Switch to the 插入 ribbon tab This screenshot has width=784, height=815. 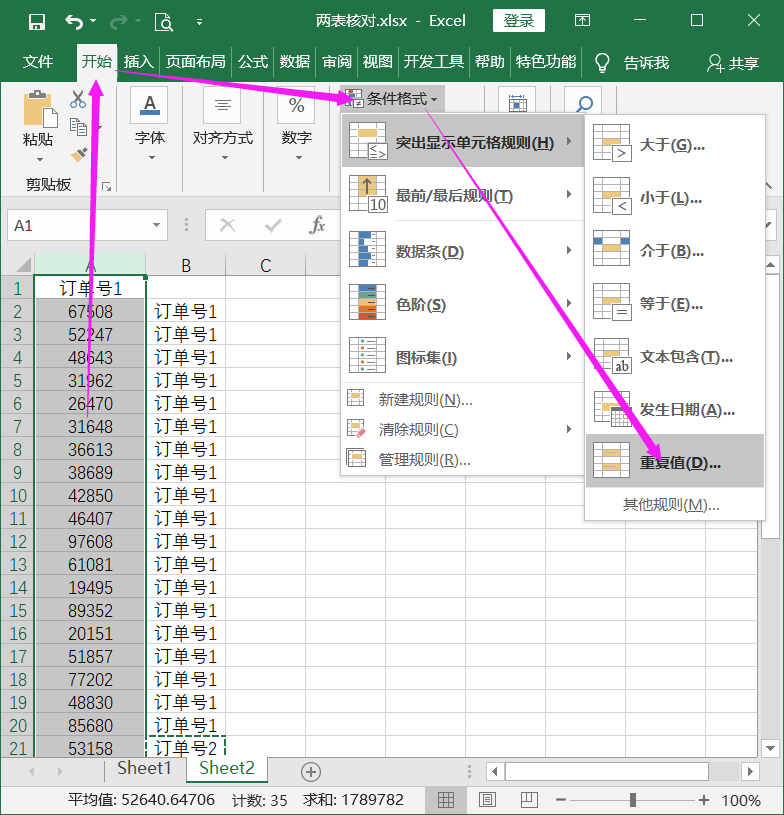[x=138, y=62]
